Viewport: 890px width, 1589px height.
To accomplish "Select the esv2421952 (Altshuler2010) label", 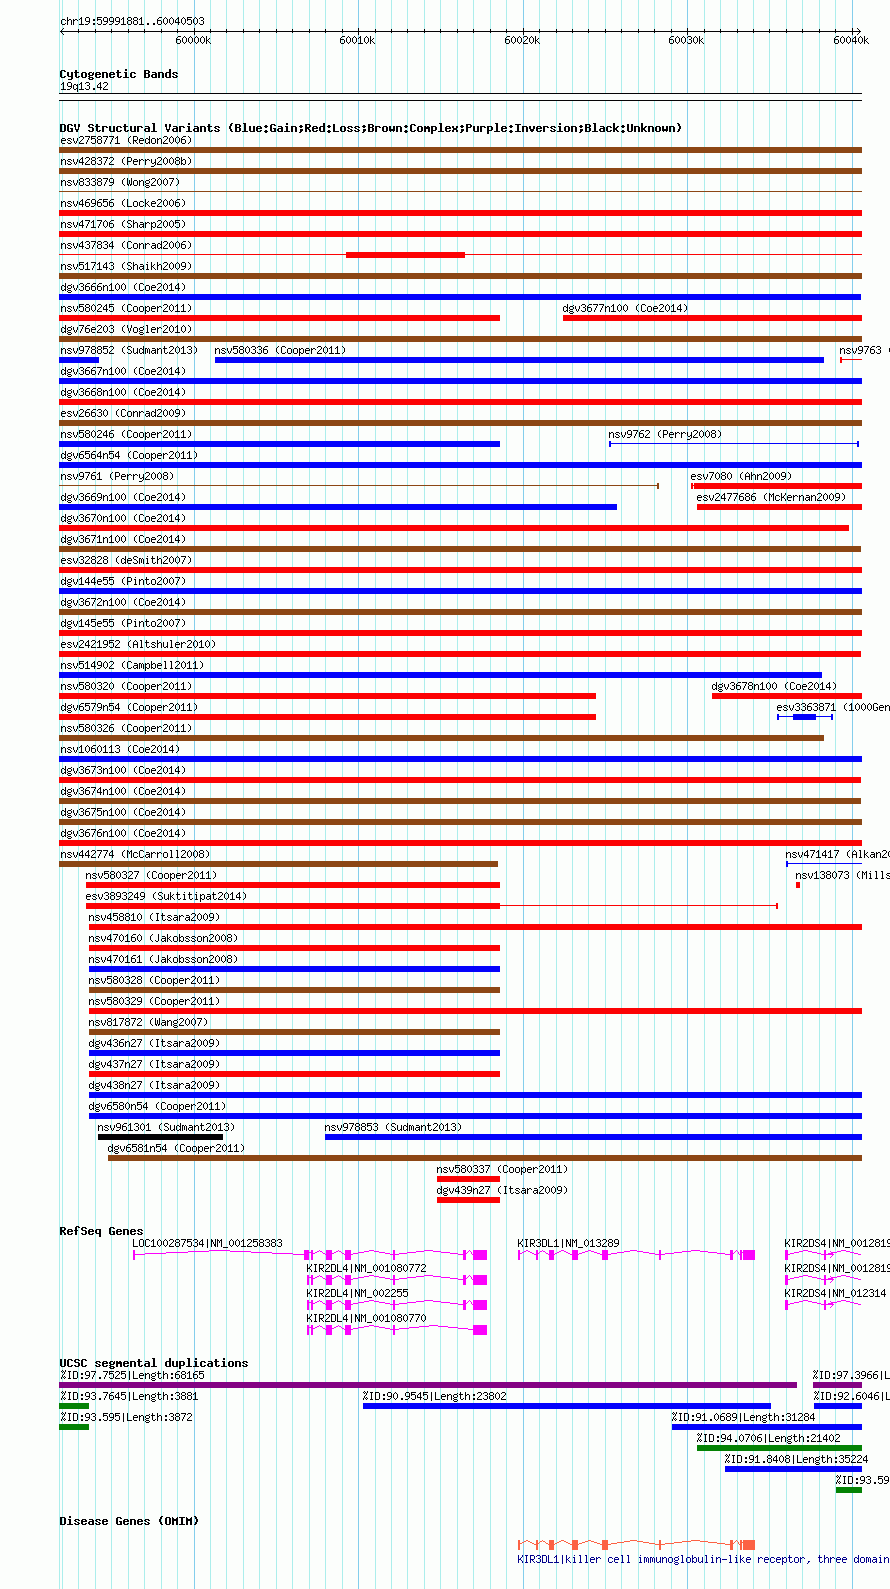I will (x=137, y=644).
